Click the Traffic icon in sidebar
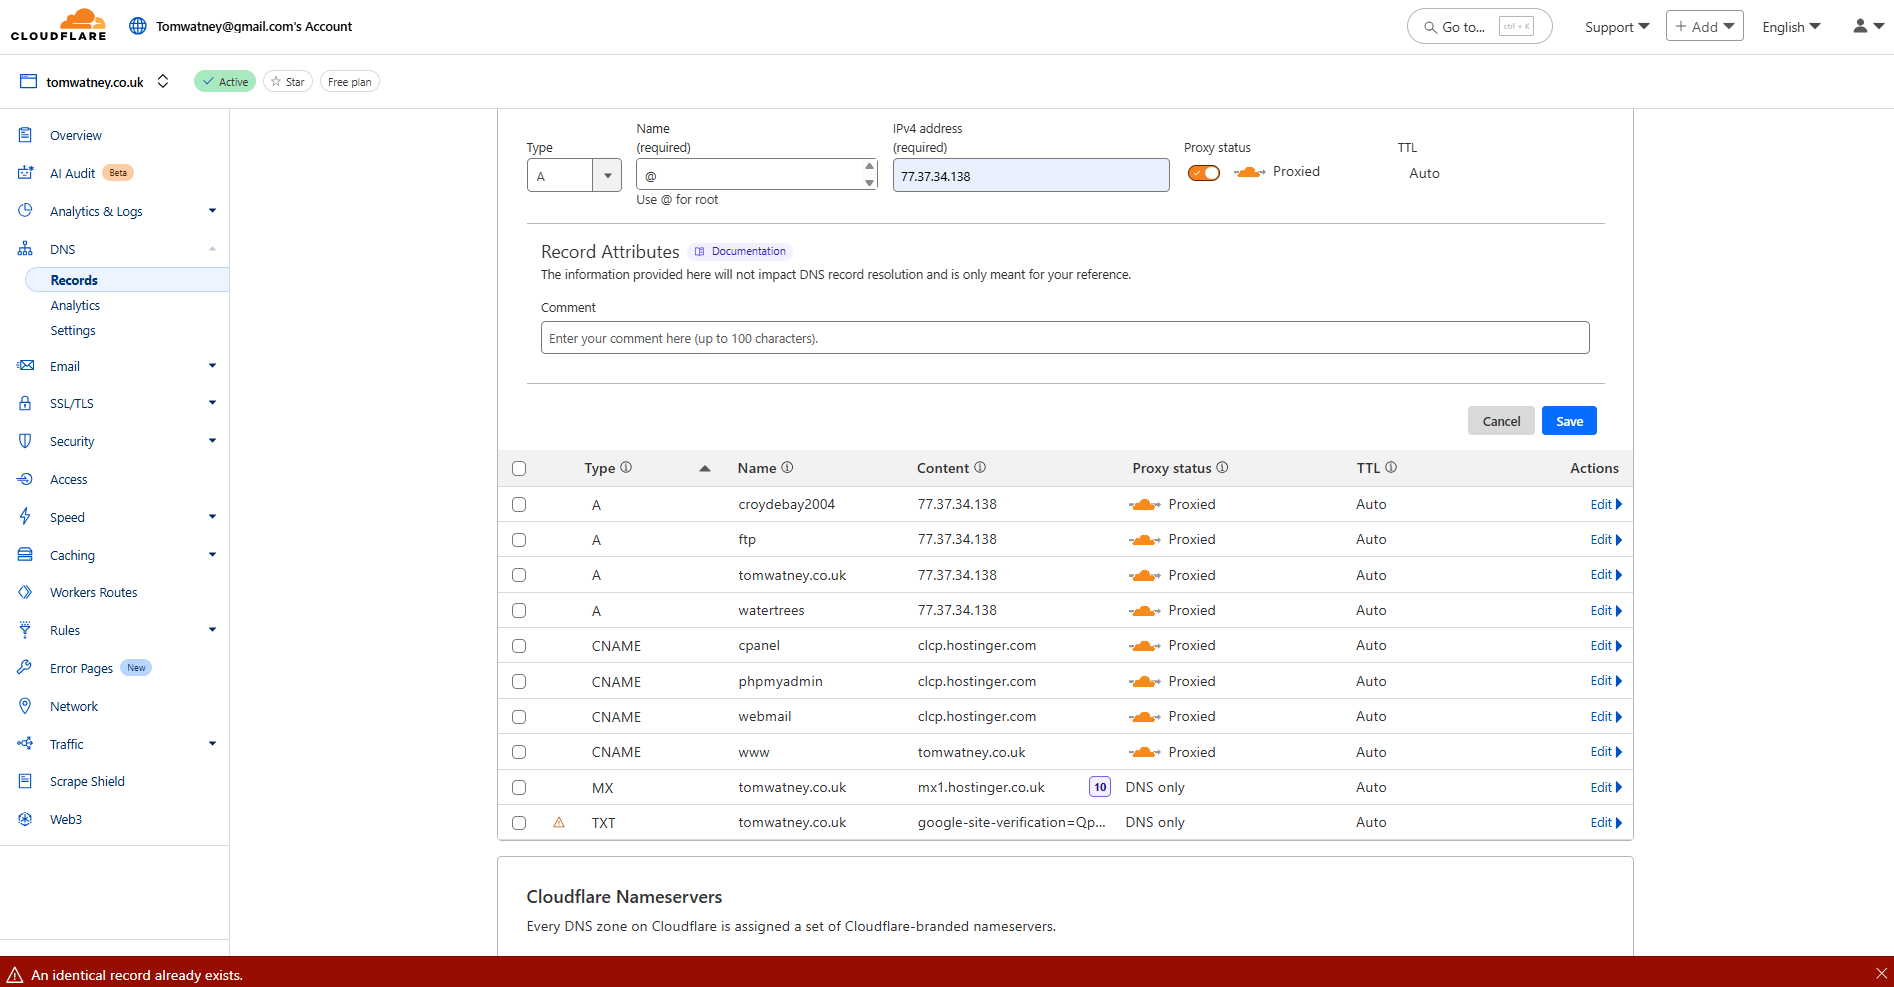Screen dimensions: 1894x987 click(x=26, y=744)
